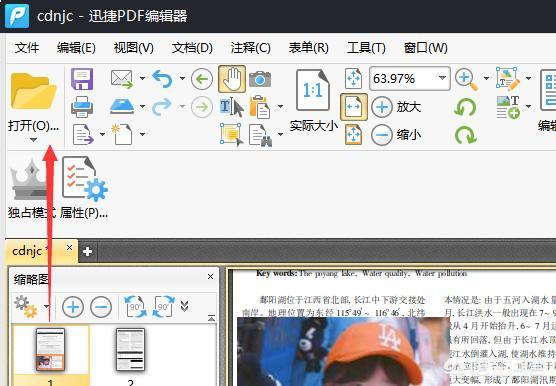Send the document by email via the envelope icon
556x386 pixels.
pos(122,79)
